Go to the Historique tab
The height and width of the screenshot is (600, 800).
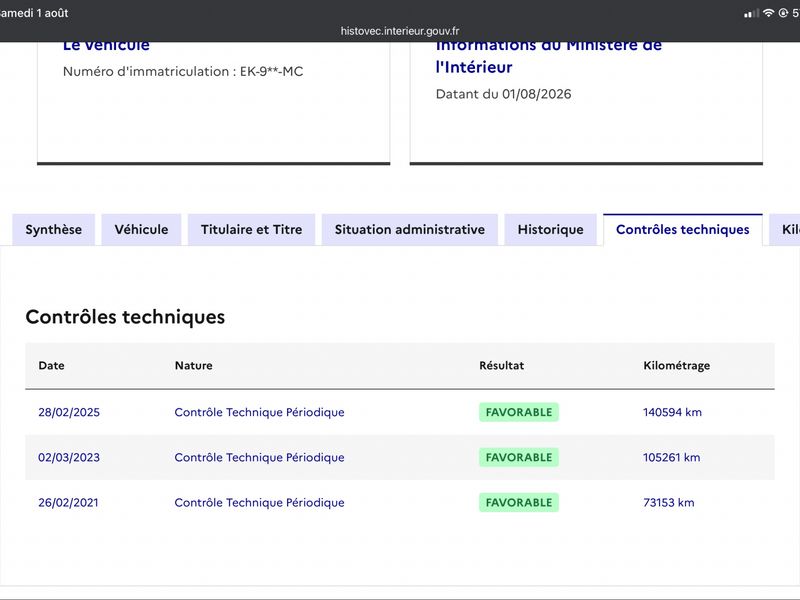[551, 230]
